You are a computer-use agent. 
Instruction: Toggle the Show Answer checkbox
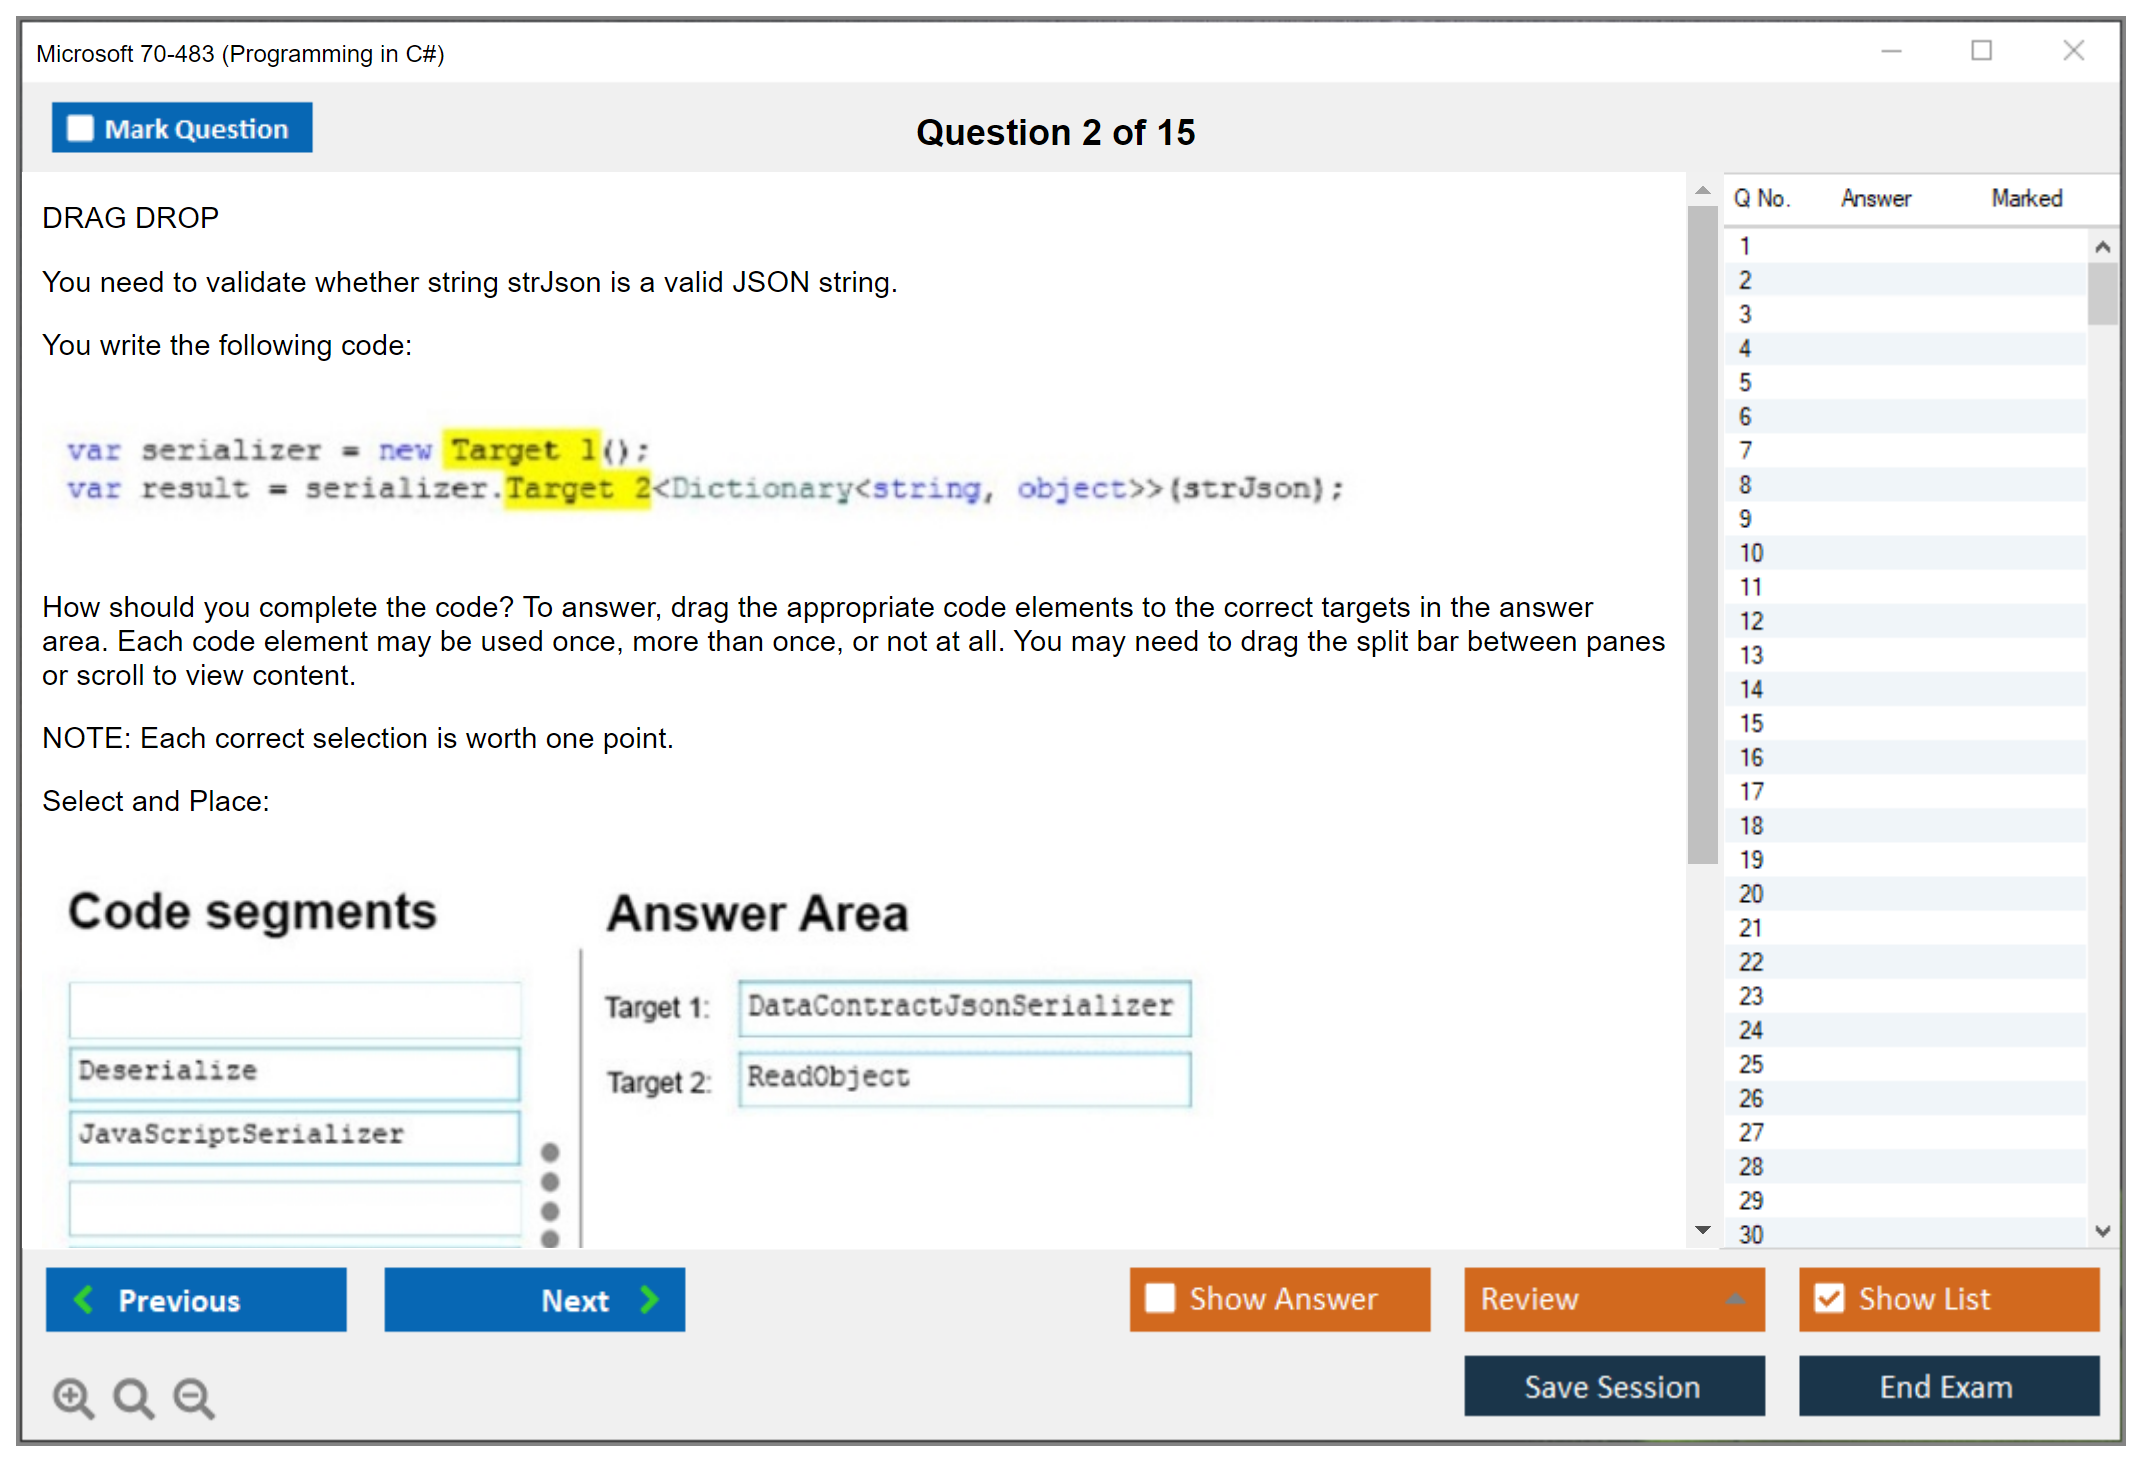1160,1298
